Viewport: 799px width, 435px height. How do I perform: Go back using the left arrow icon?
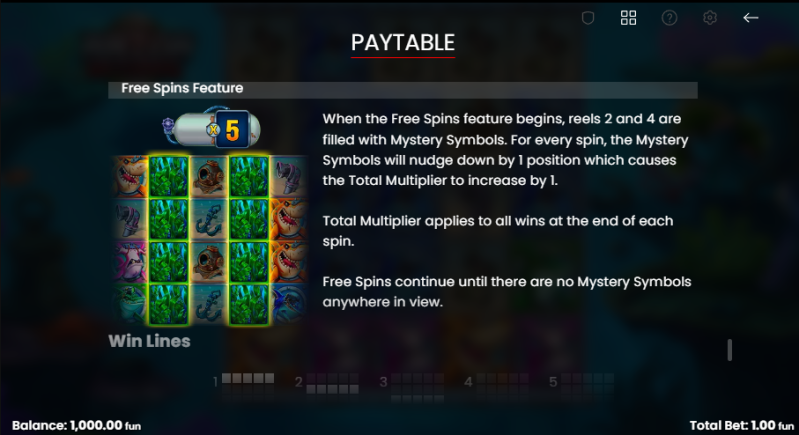point(751,18)
